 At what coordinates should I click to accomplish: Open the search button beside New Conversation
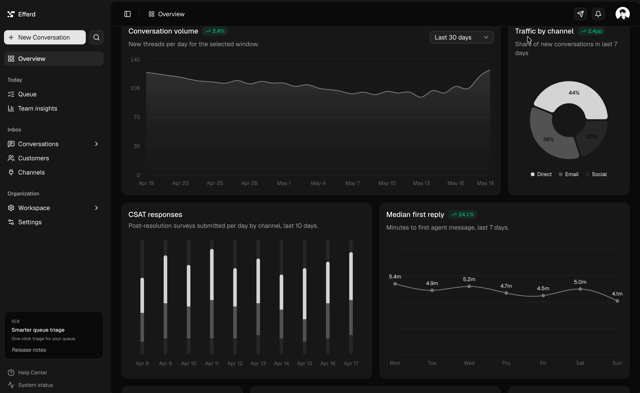click(x=96, y=37)
